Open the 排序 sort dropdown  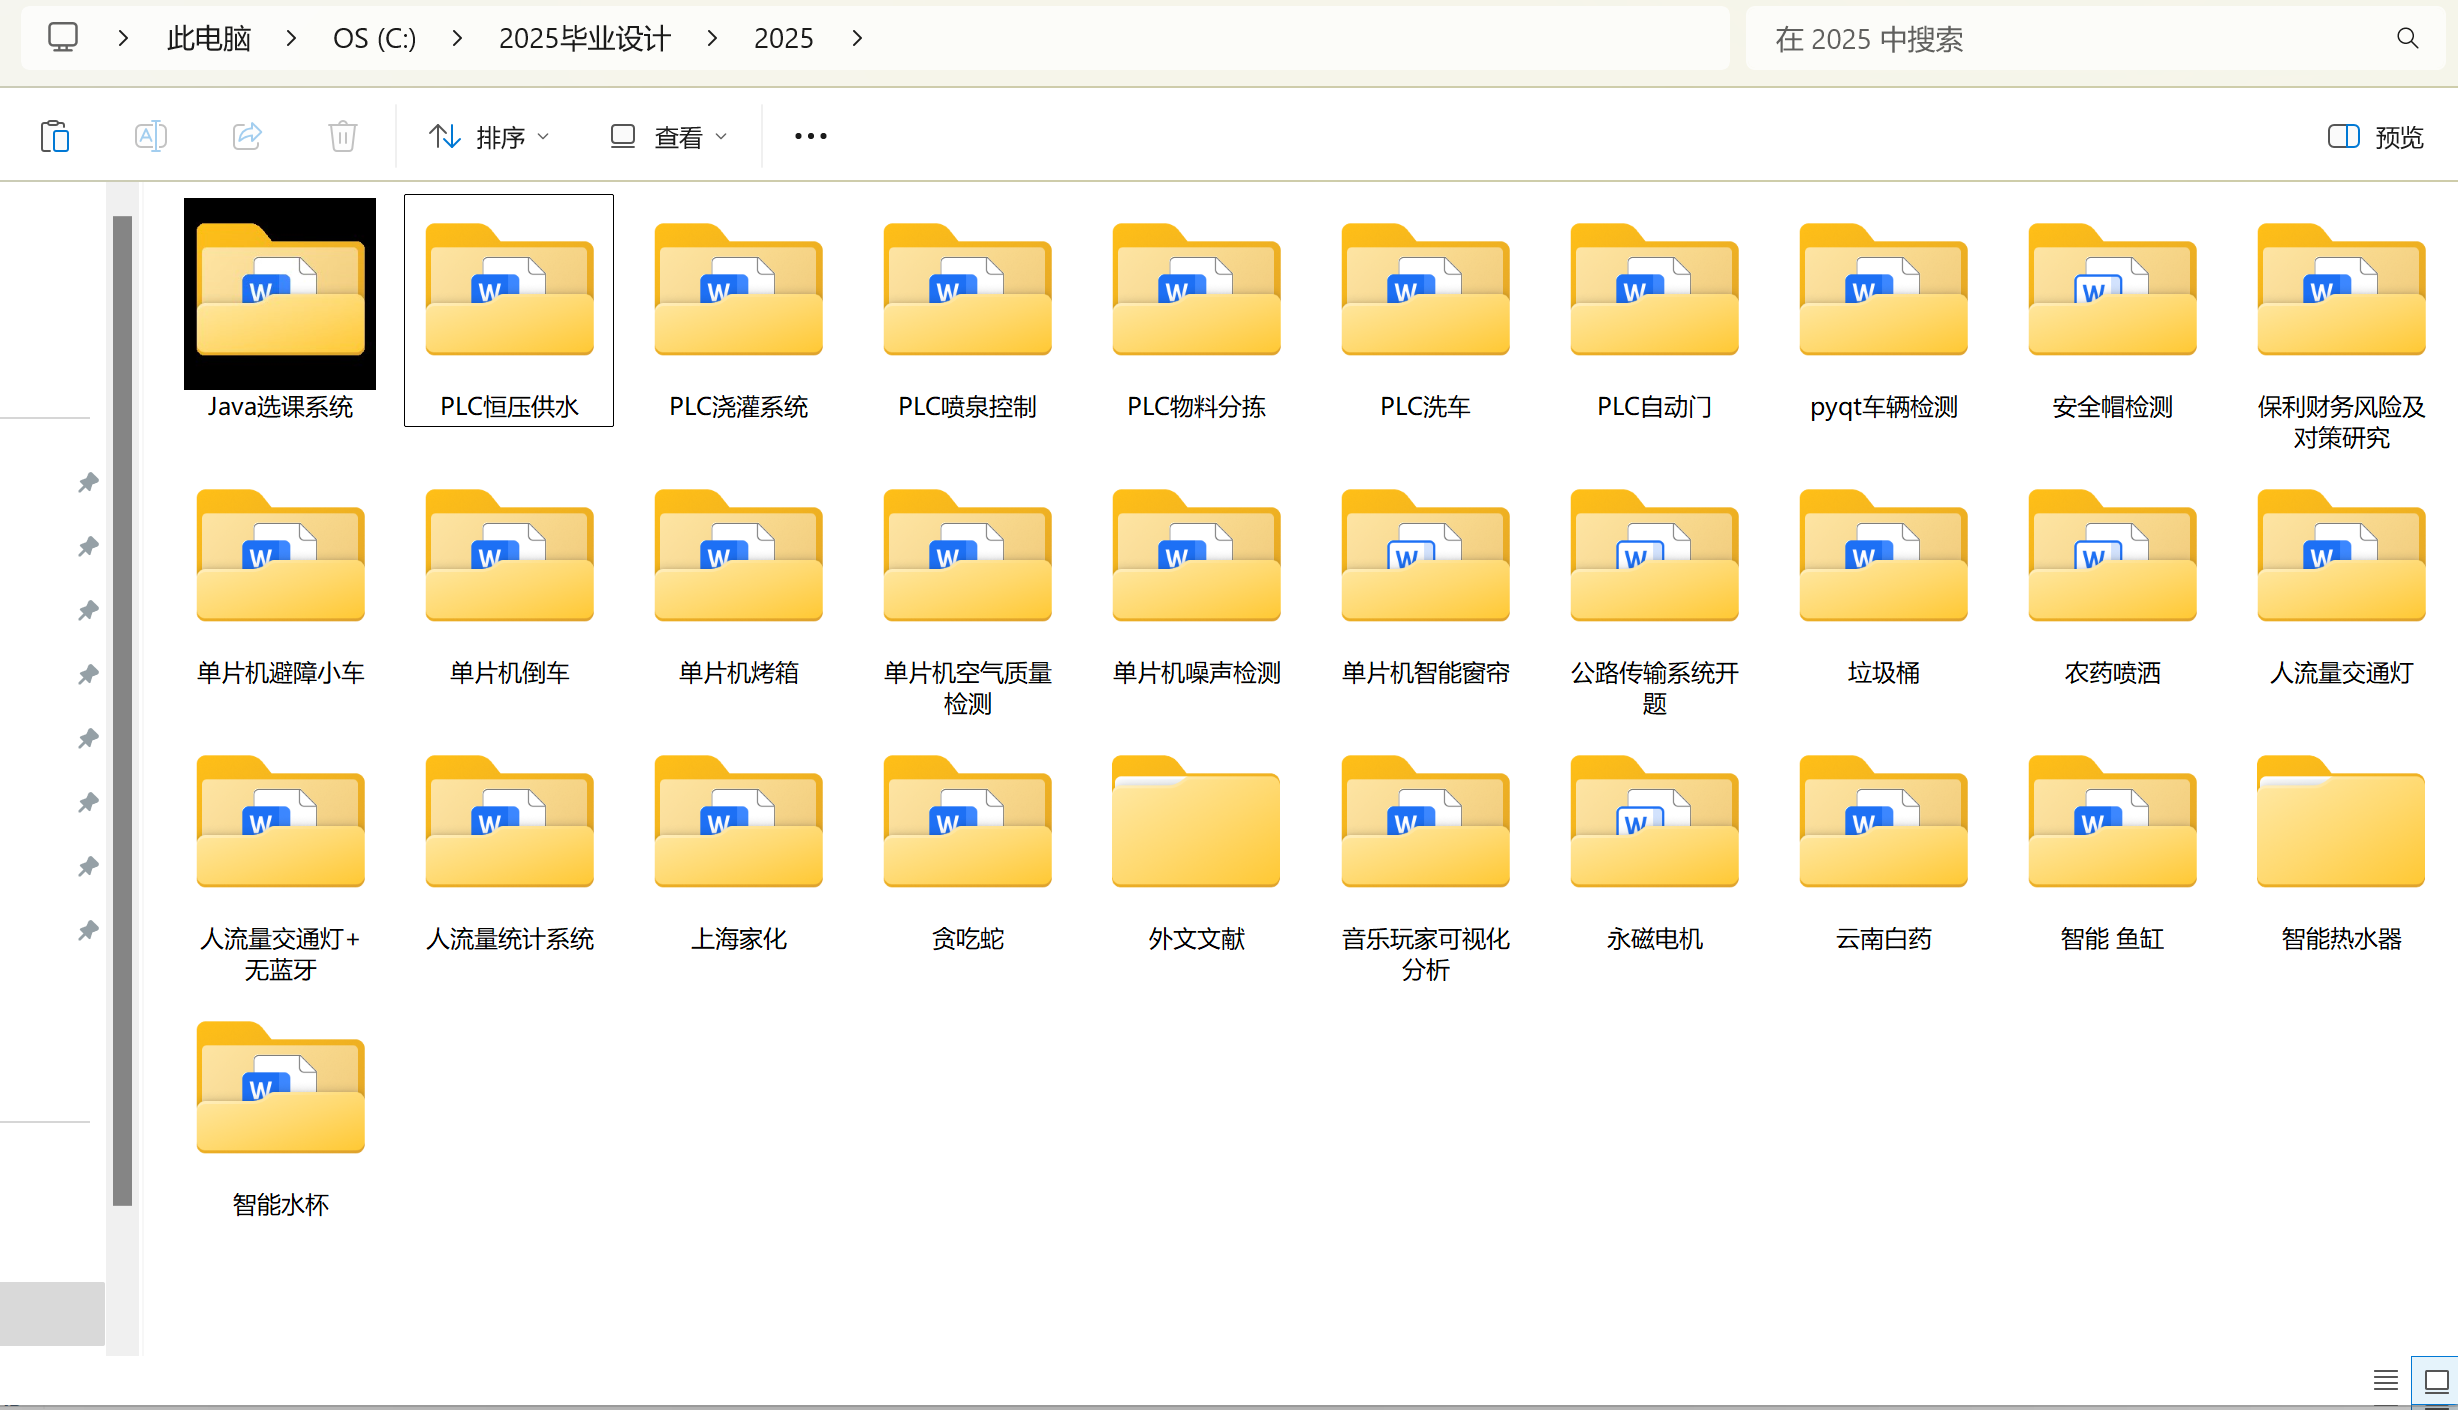tap(489, 136)
